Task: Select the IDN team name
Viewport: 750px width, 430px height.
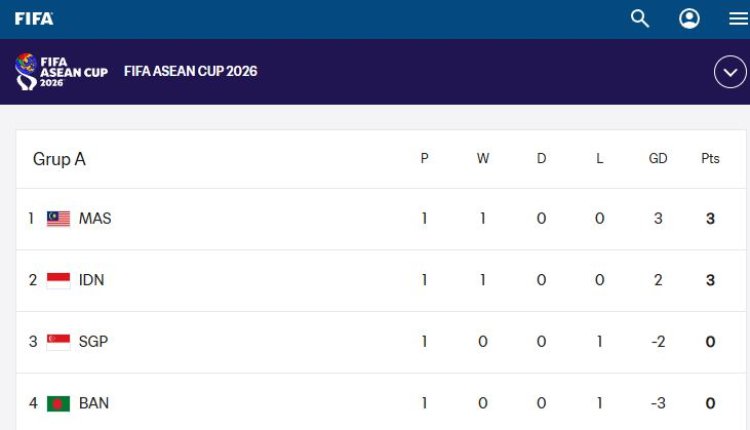Action: (x=91, y=280)
